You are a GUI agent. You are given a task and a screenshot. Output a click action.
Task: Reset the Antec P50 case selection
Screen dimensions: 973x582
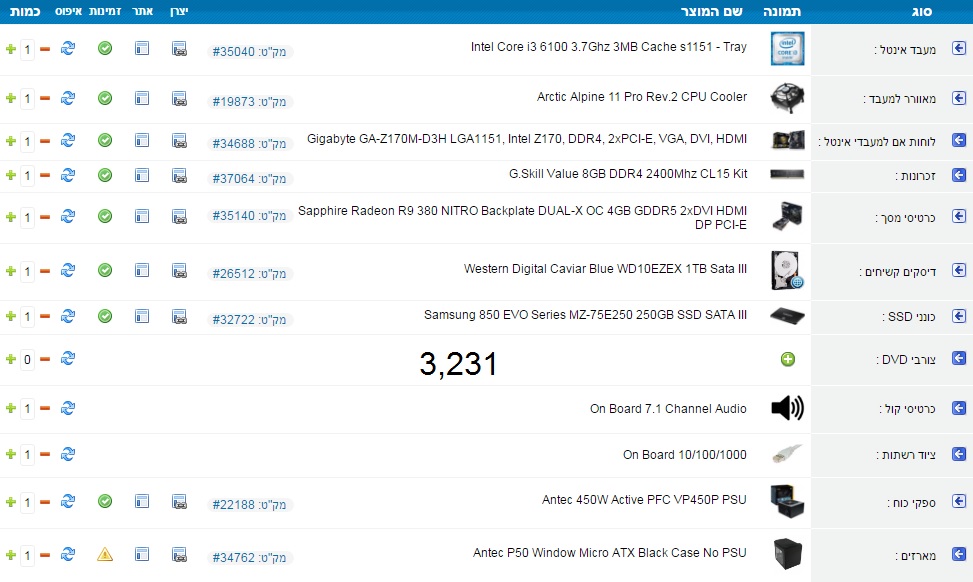(68, 554)
